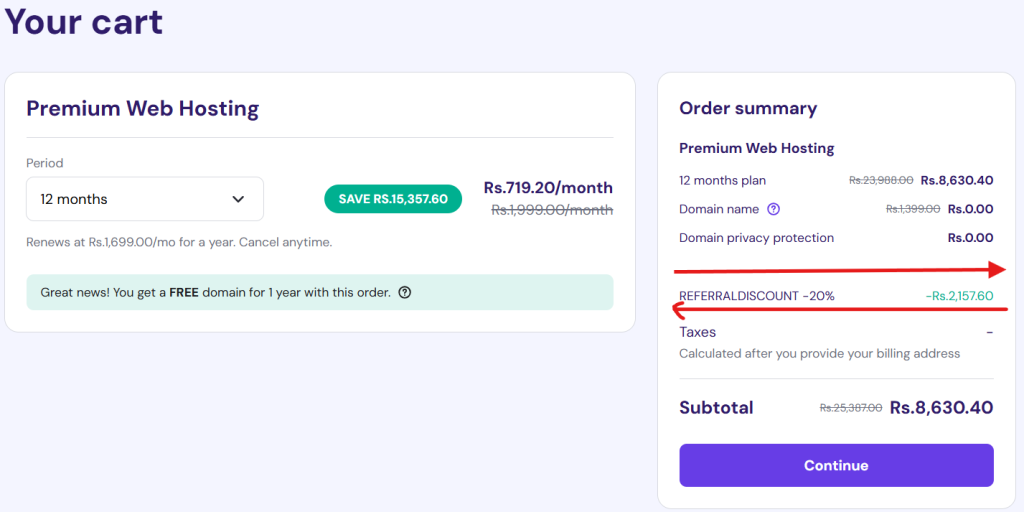
Task: Click the Your cart page title
Action: 84,22
